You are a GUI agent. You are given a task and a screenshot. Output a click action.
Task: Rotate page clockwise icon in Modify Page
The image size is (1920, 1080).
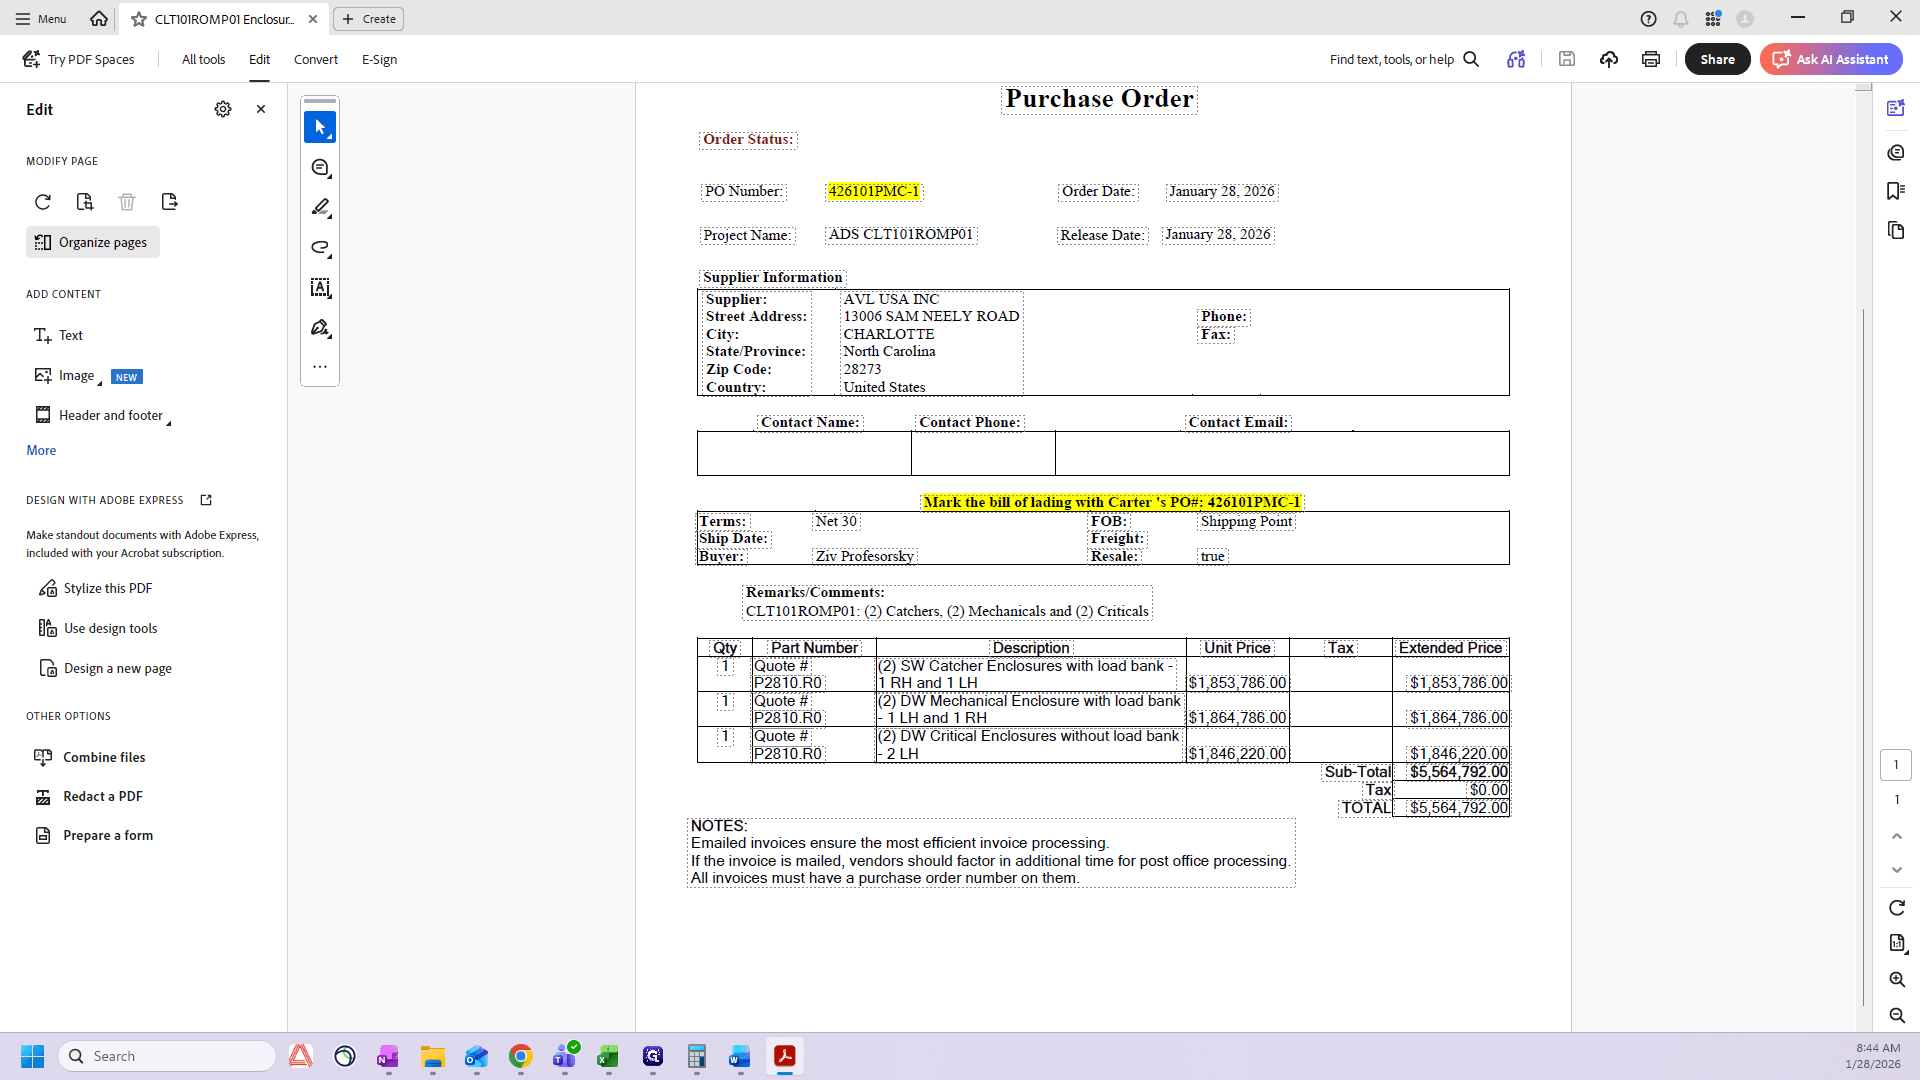point(43,202)
